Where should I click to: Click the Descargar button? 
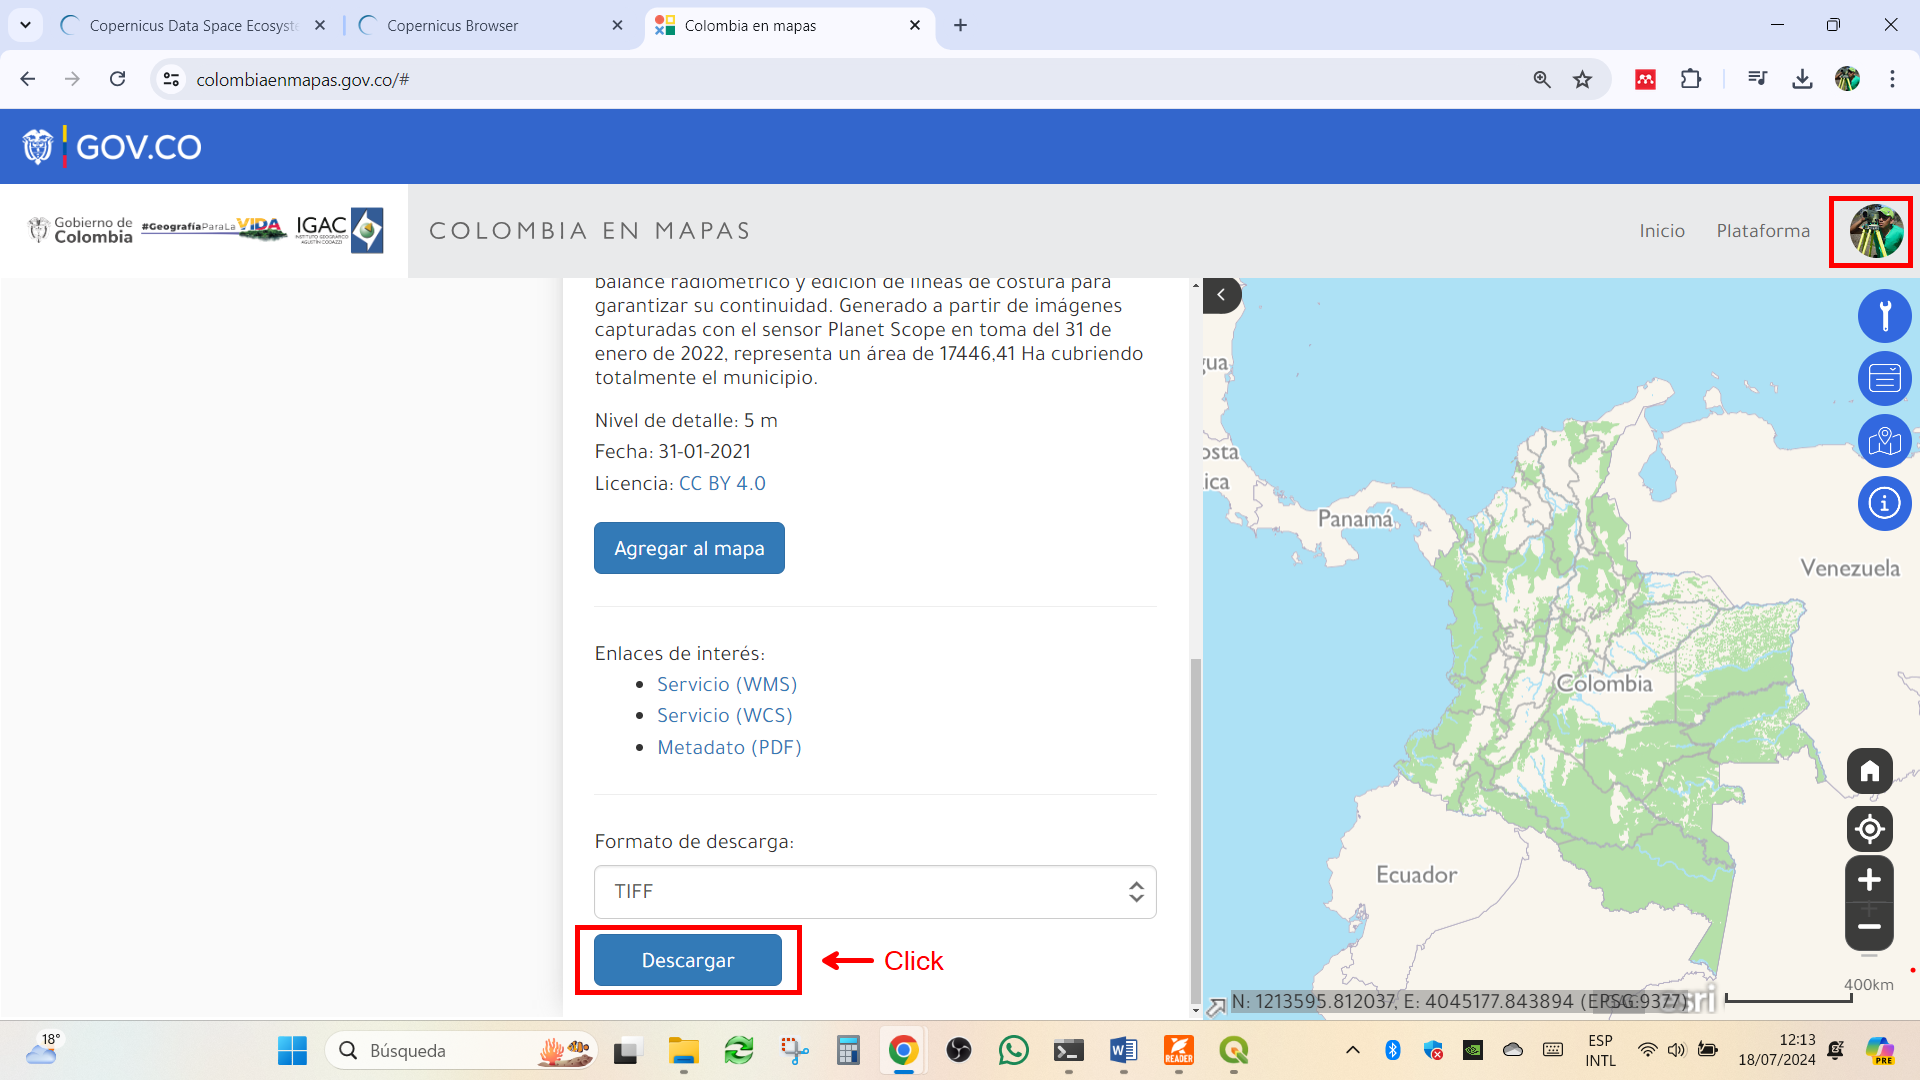tap(688, 960)
